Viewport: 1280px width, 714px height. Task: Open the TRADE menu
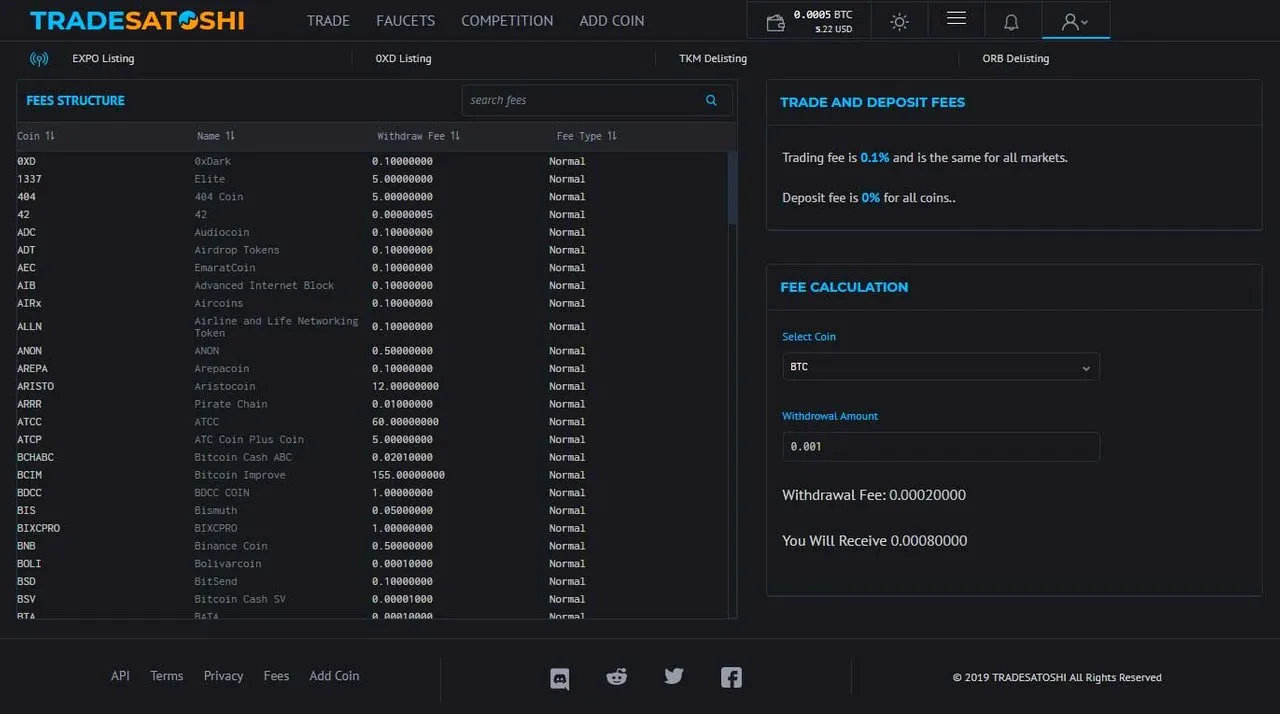click(x=328, y=20)
